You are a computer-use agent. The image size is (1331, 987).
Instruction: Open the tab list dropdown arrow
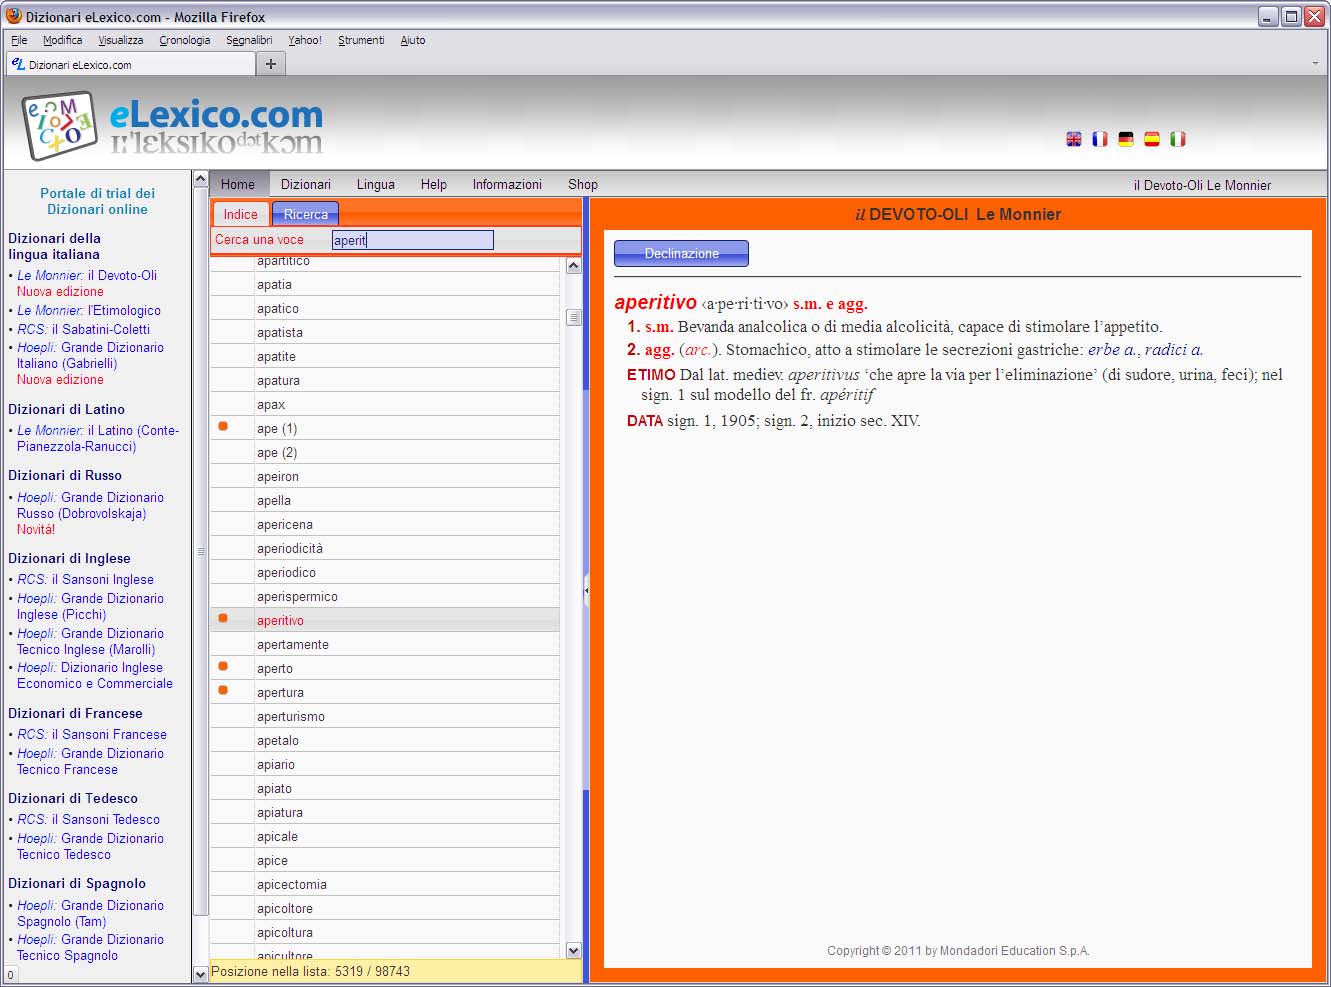click(1315, 63)
